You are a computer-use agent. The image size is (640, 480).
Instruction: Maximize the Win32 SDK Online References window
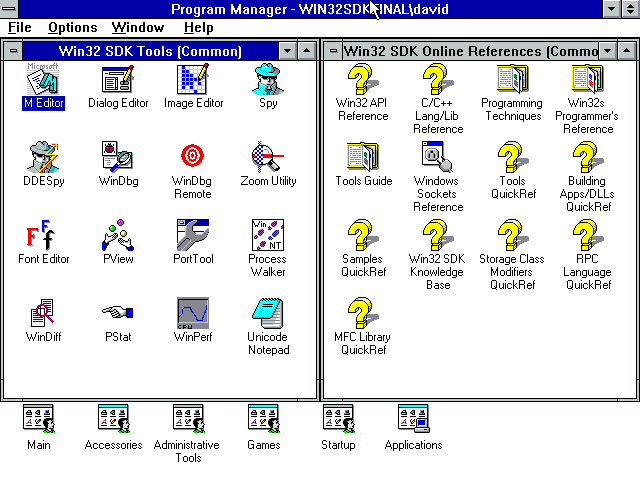[x=626, y=51]
